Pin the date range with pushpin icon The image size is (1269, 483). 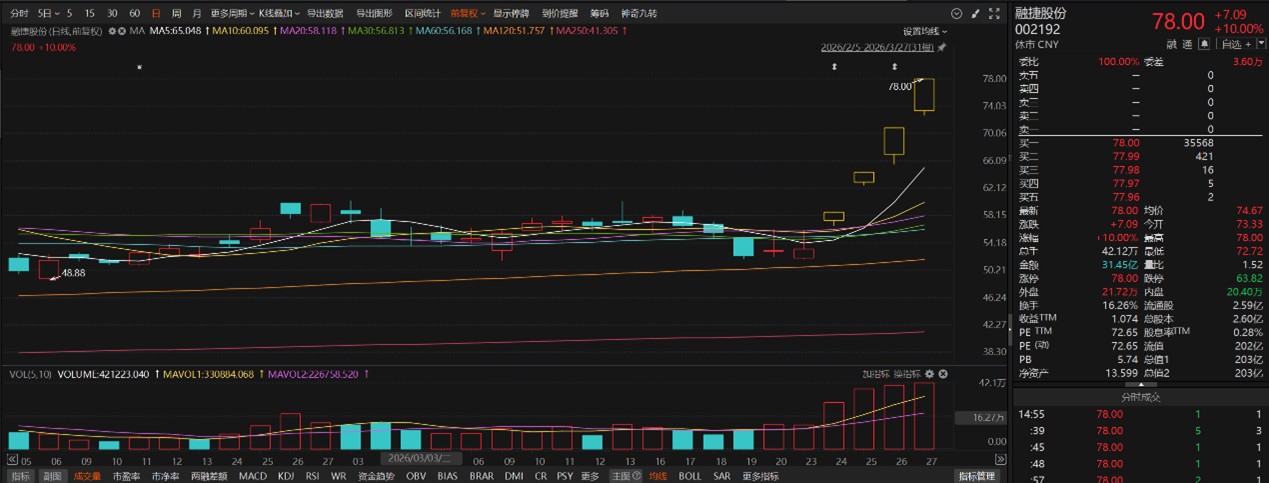[941, 47]
